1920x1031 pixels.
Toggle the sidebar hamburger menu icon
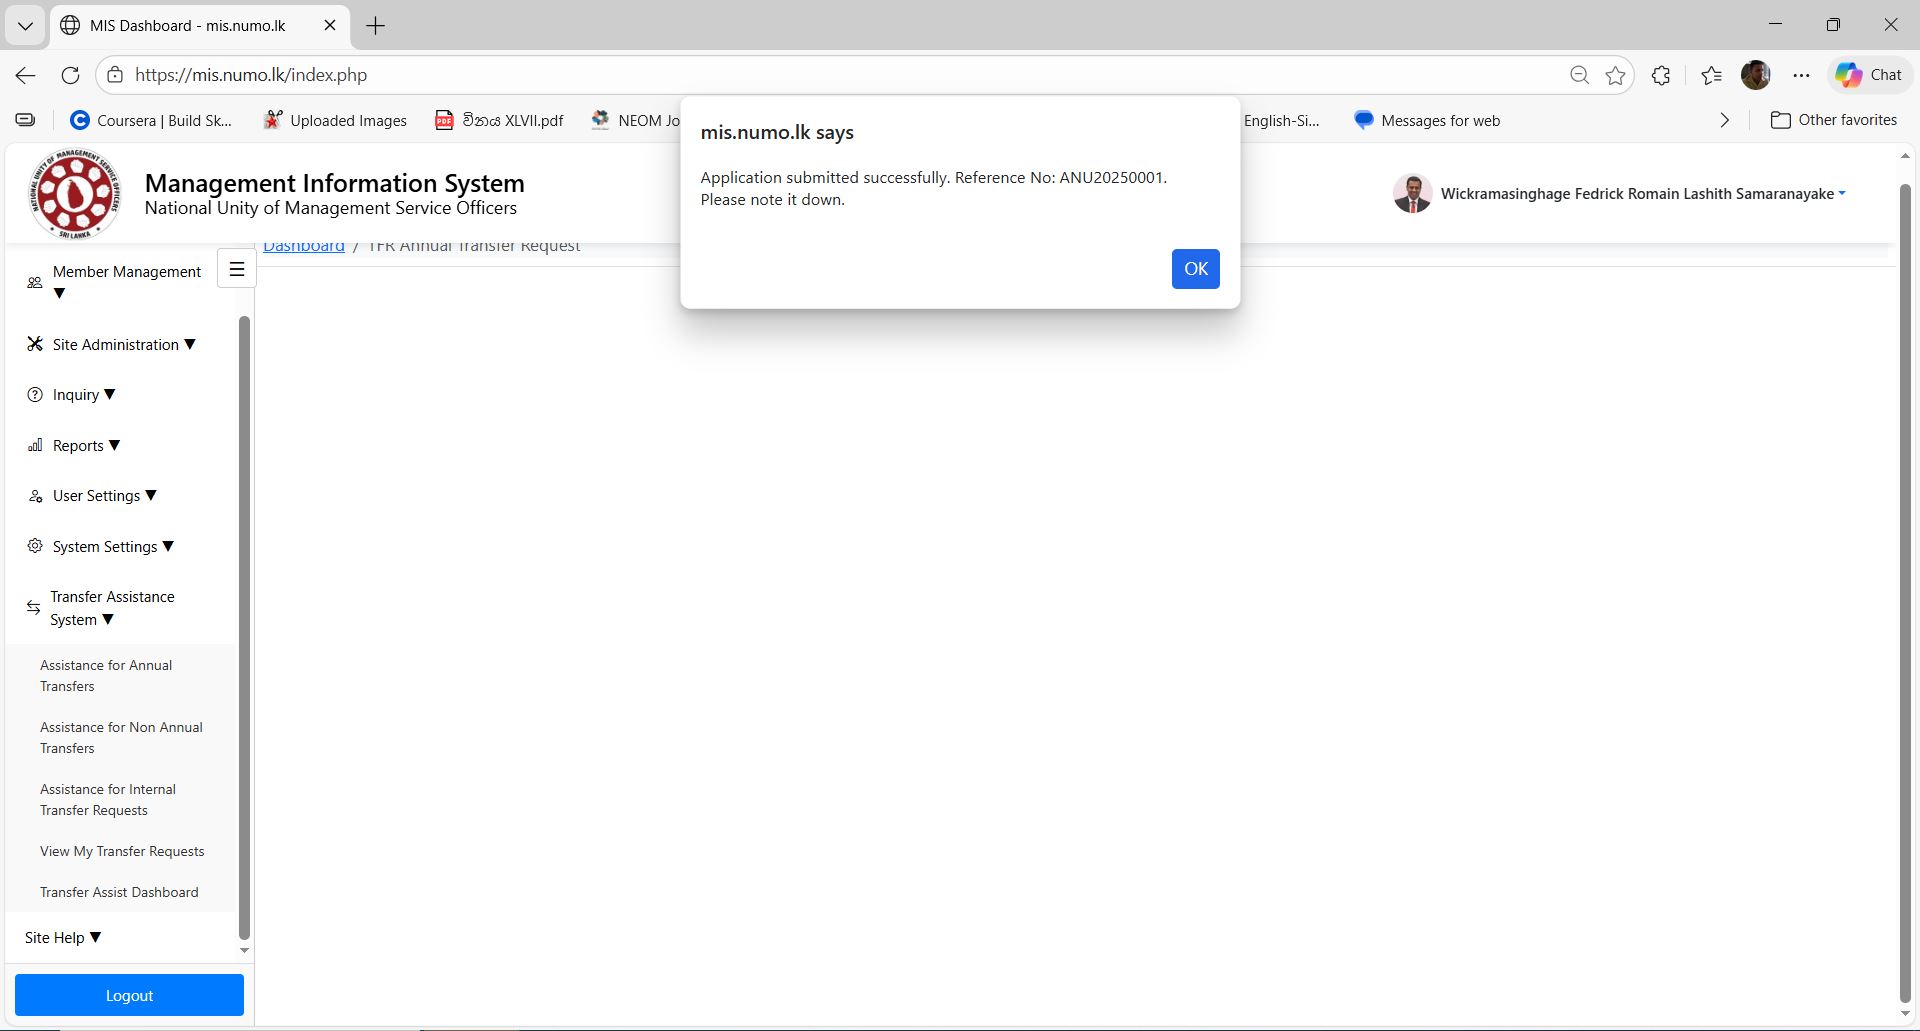[237, 269]
